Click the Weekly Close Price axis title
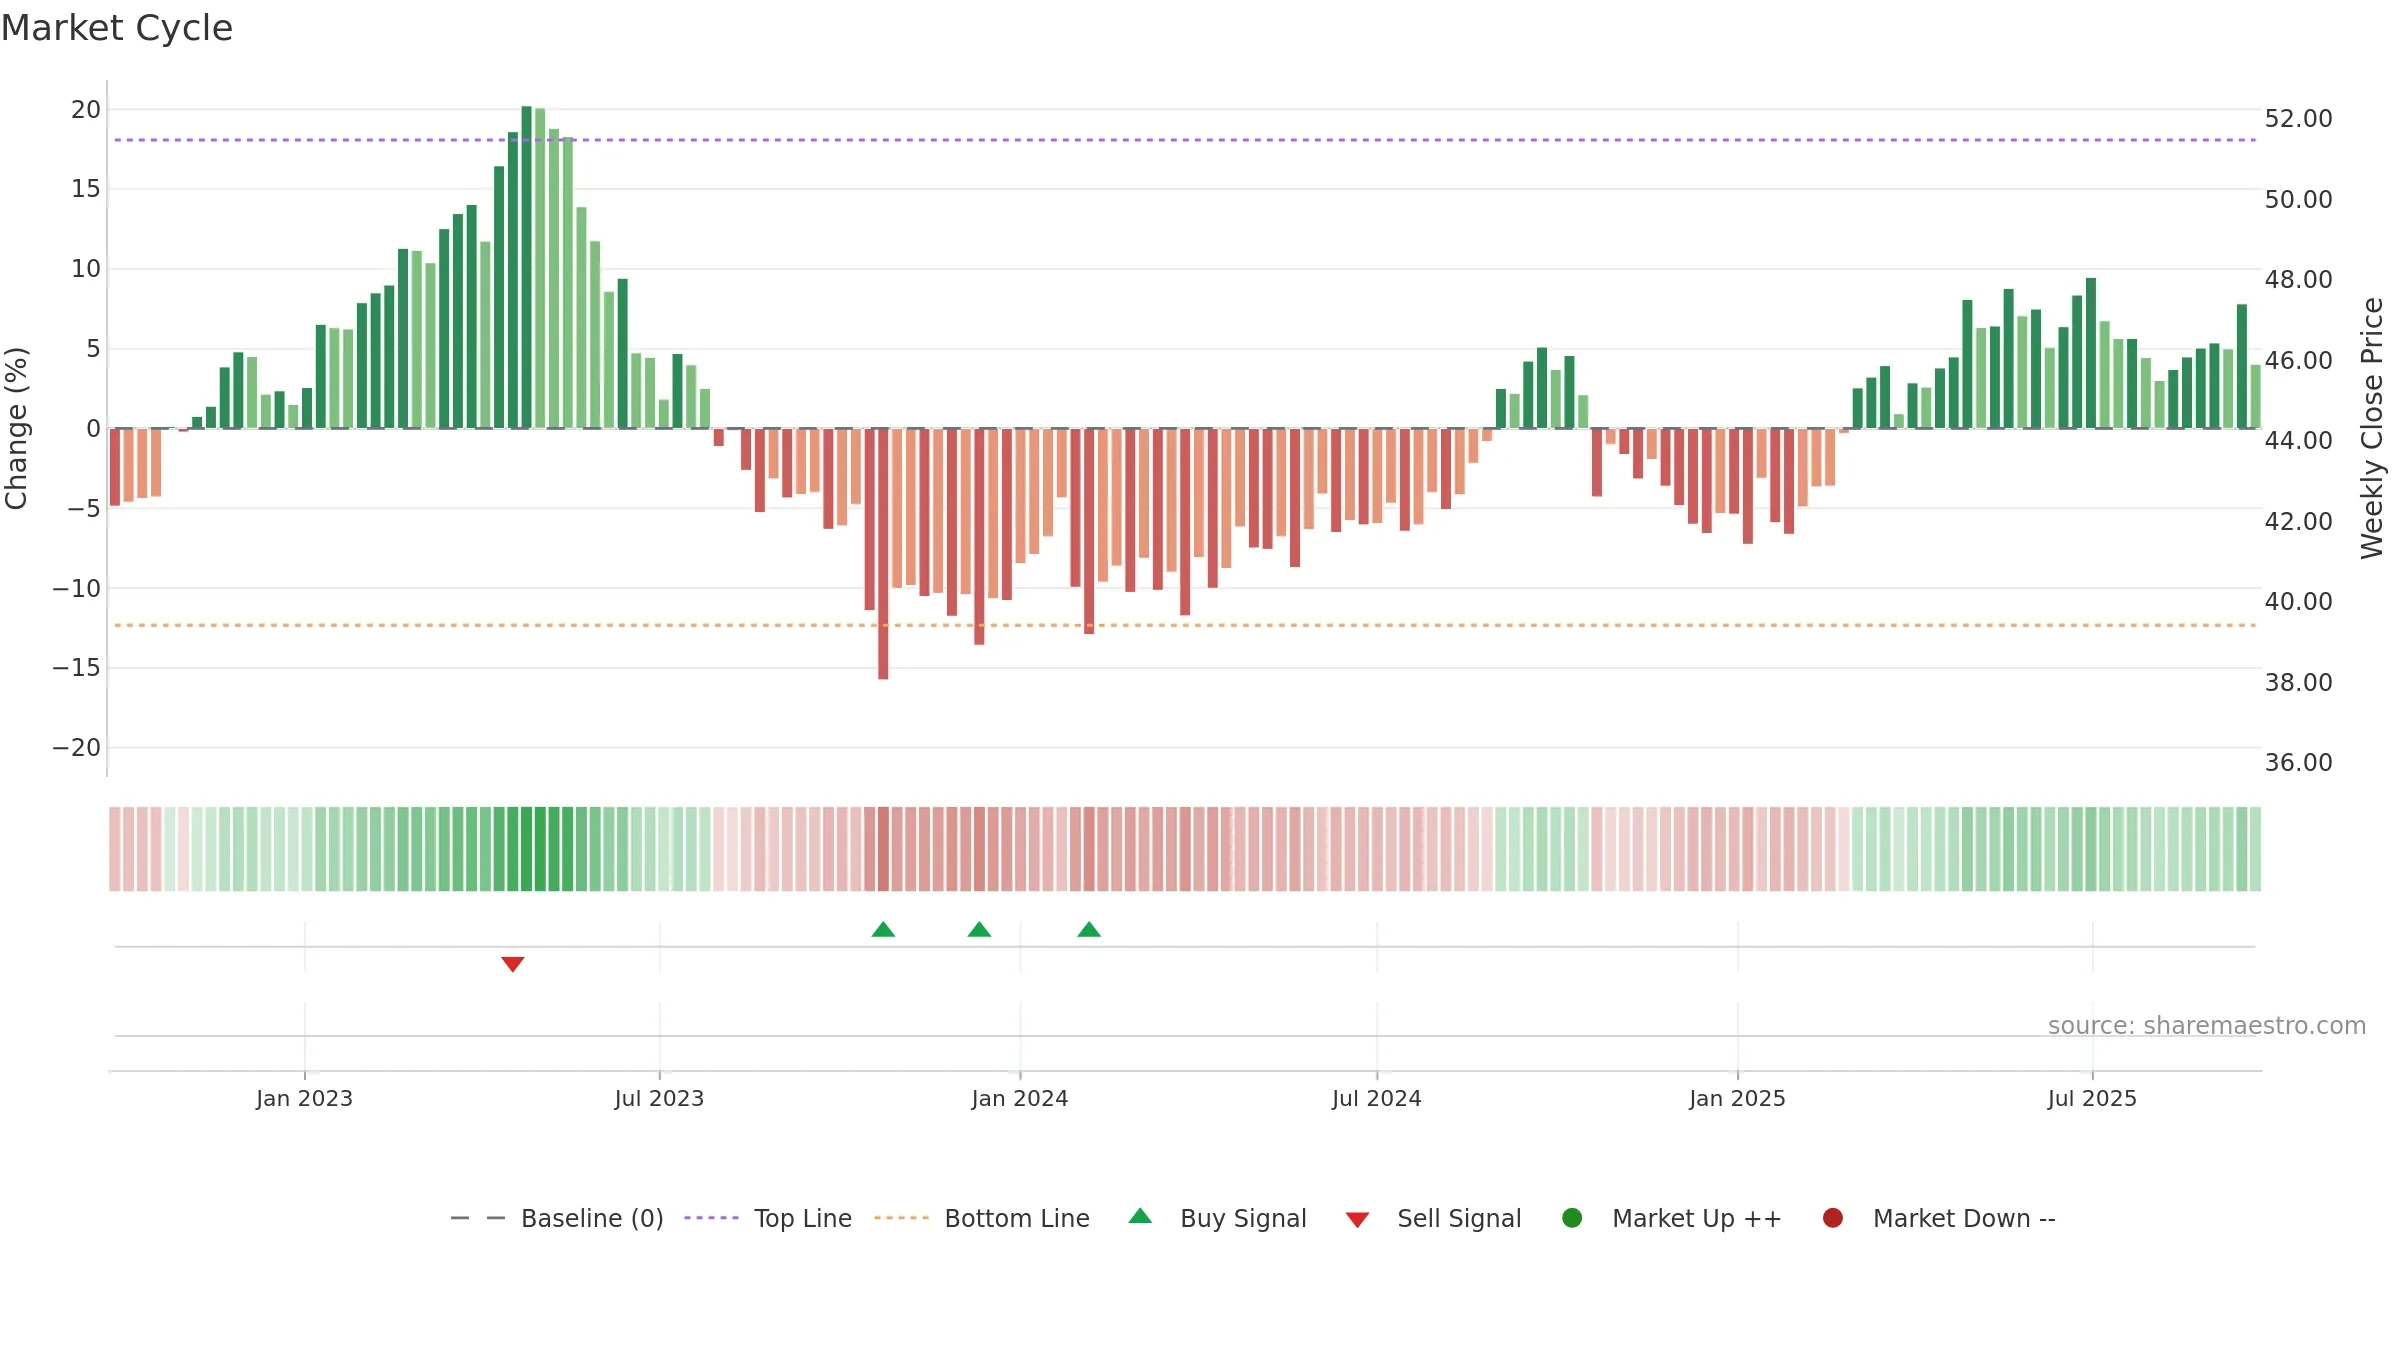Image resolution: width=2400 pixels, height=1350 pixels. (x=2372, y=428)
